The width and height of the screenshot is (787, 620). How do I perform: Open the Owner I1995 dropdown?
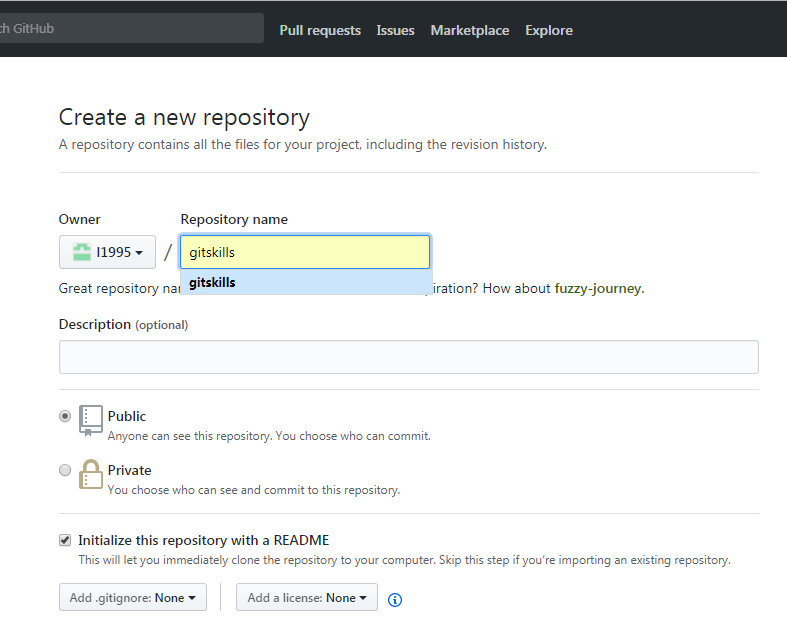(108, 253)
